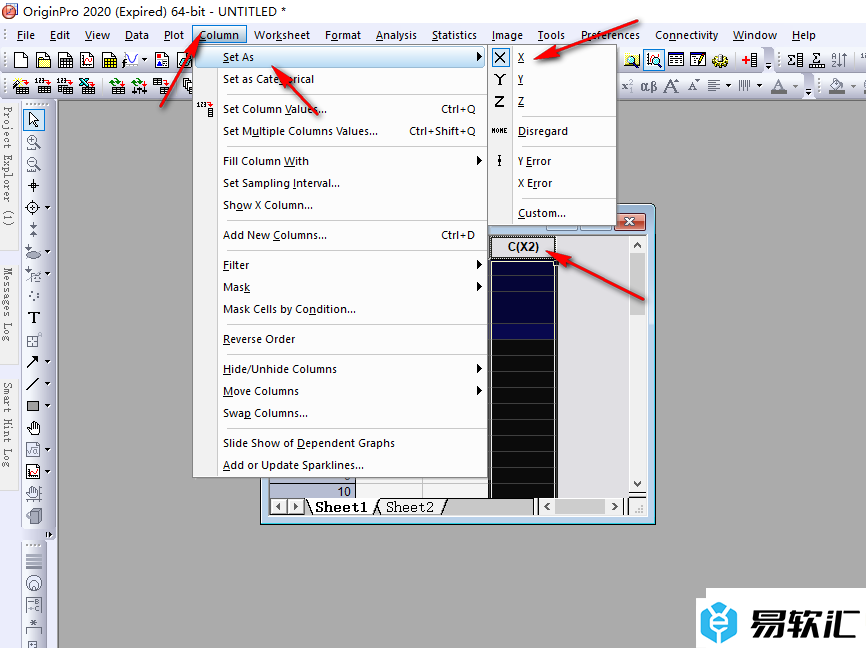Click the Import Wizard icon
This screenshot has height=648, width=866.
pyautogui.click(x=21, y=86)
